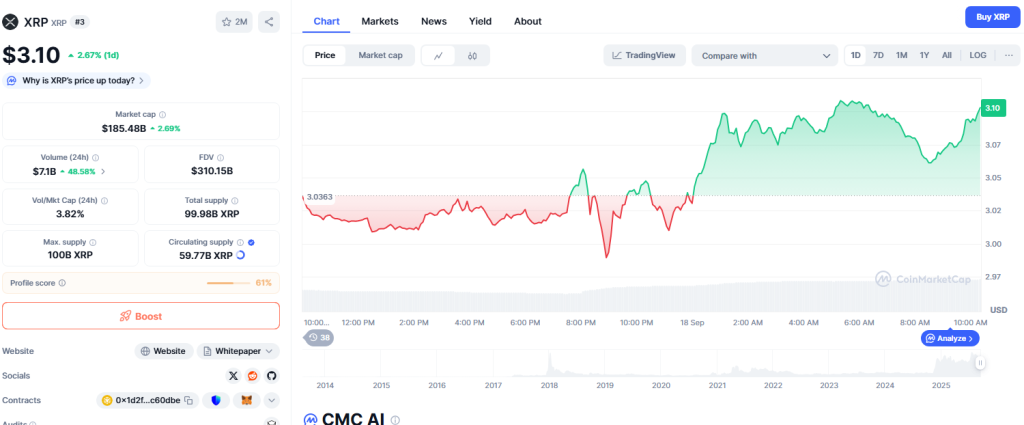The image size is (1024, 425).
Task: Click the 3.0363 opening price label
Action: click(319, 197)
